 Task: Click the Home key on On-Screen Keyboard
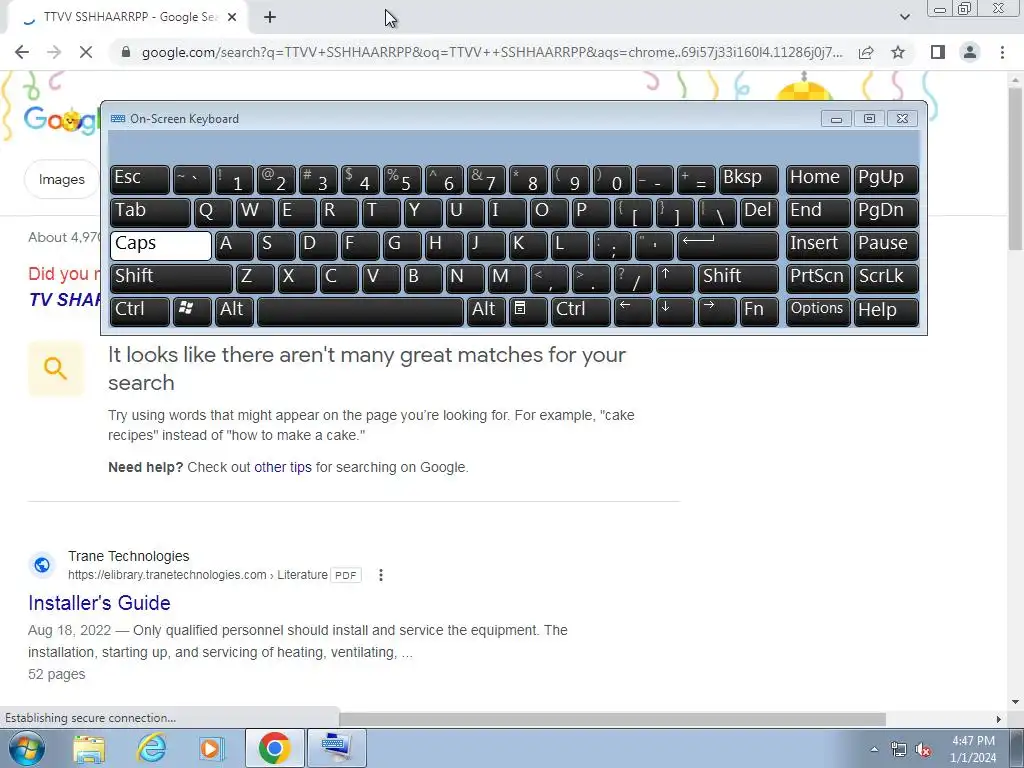coord(818,180)
